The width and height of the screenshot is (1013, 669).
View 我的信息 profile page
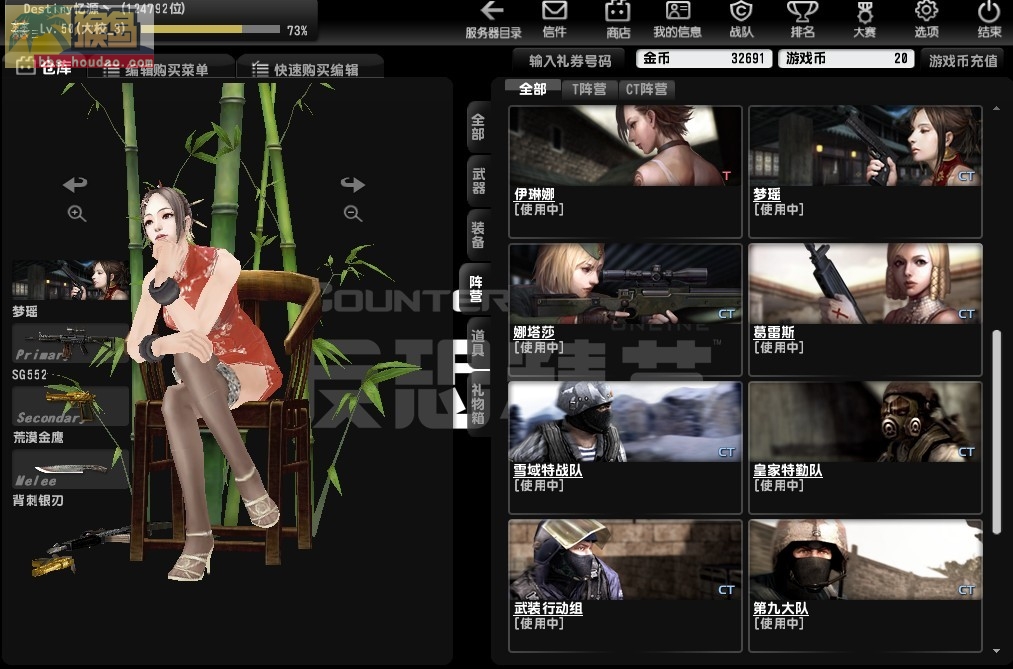tap(677, 20)
